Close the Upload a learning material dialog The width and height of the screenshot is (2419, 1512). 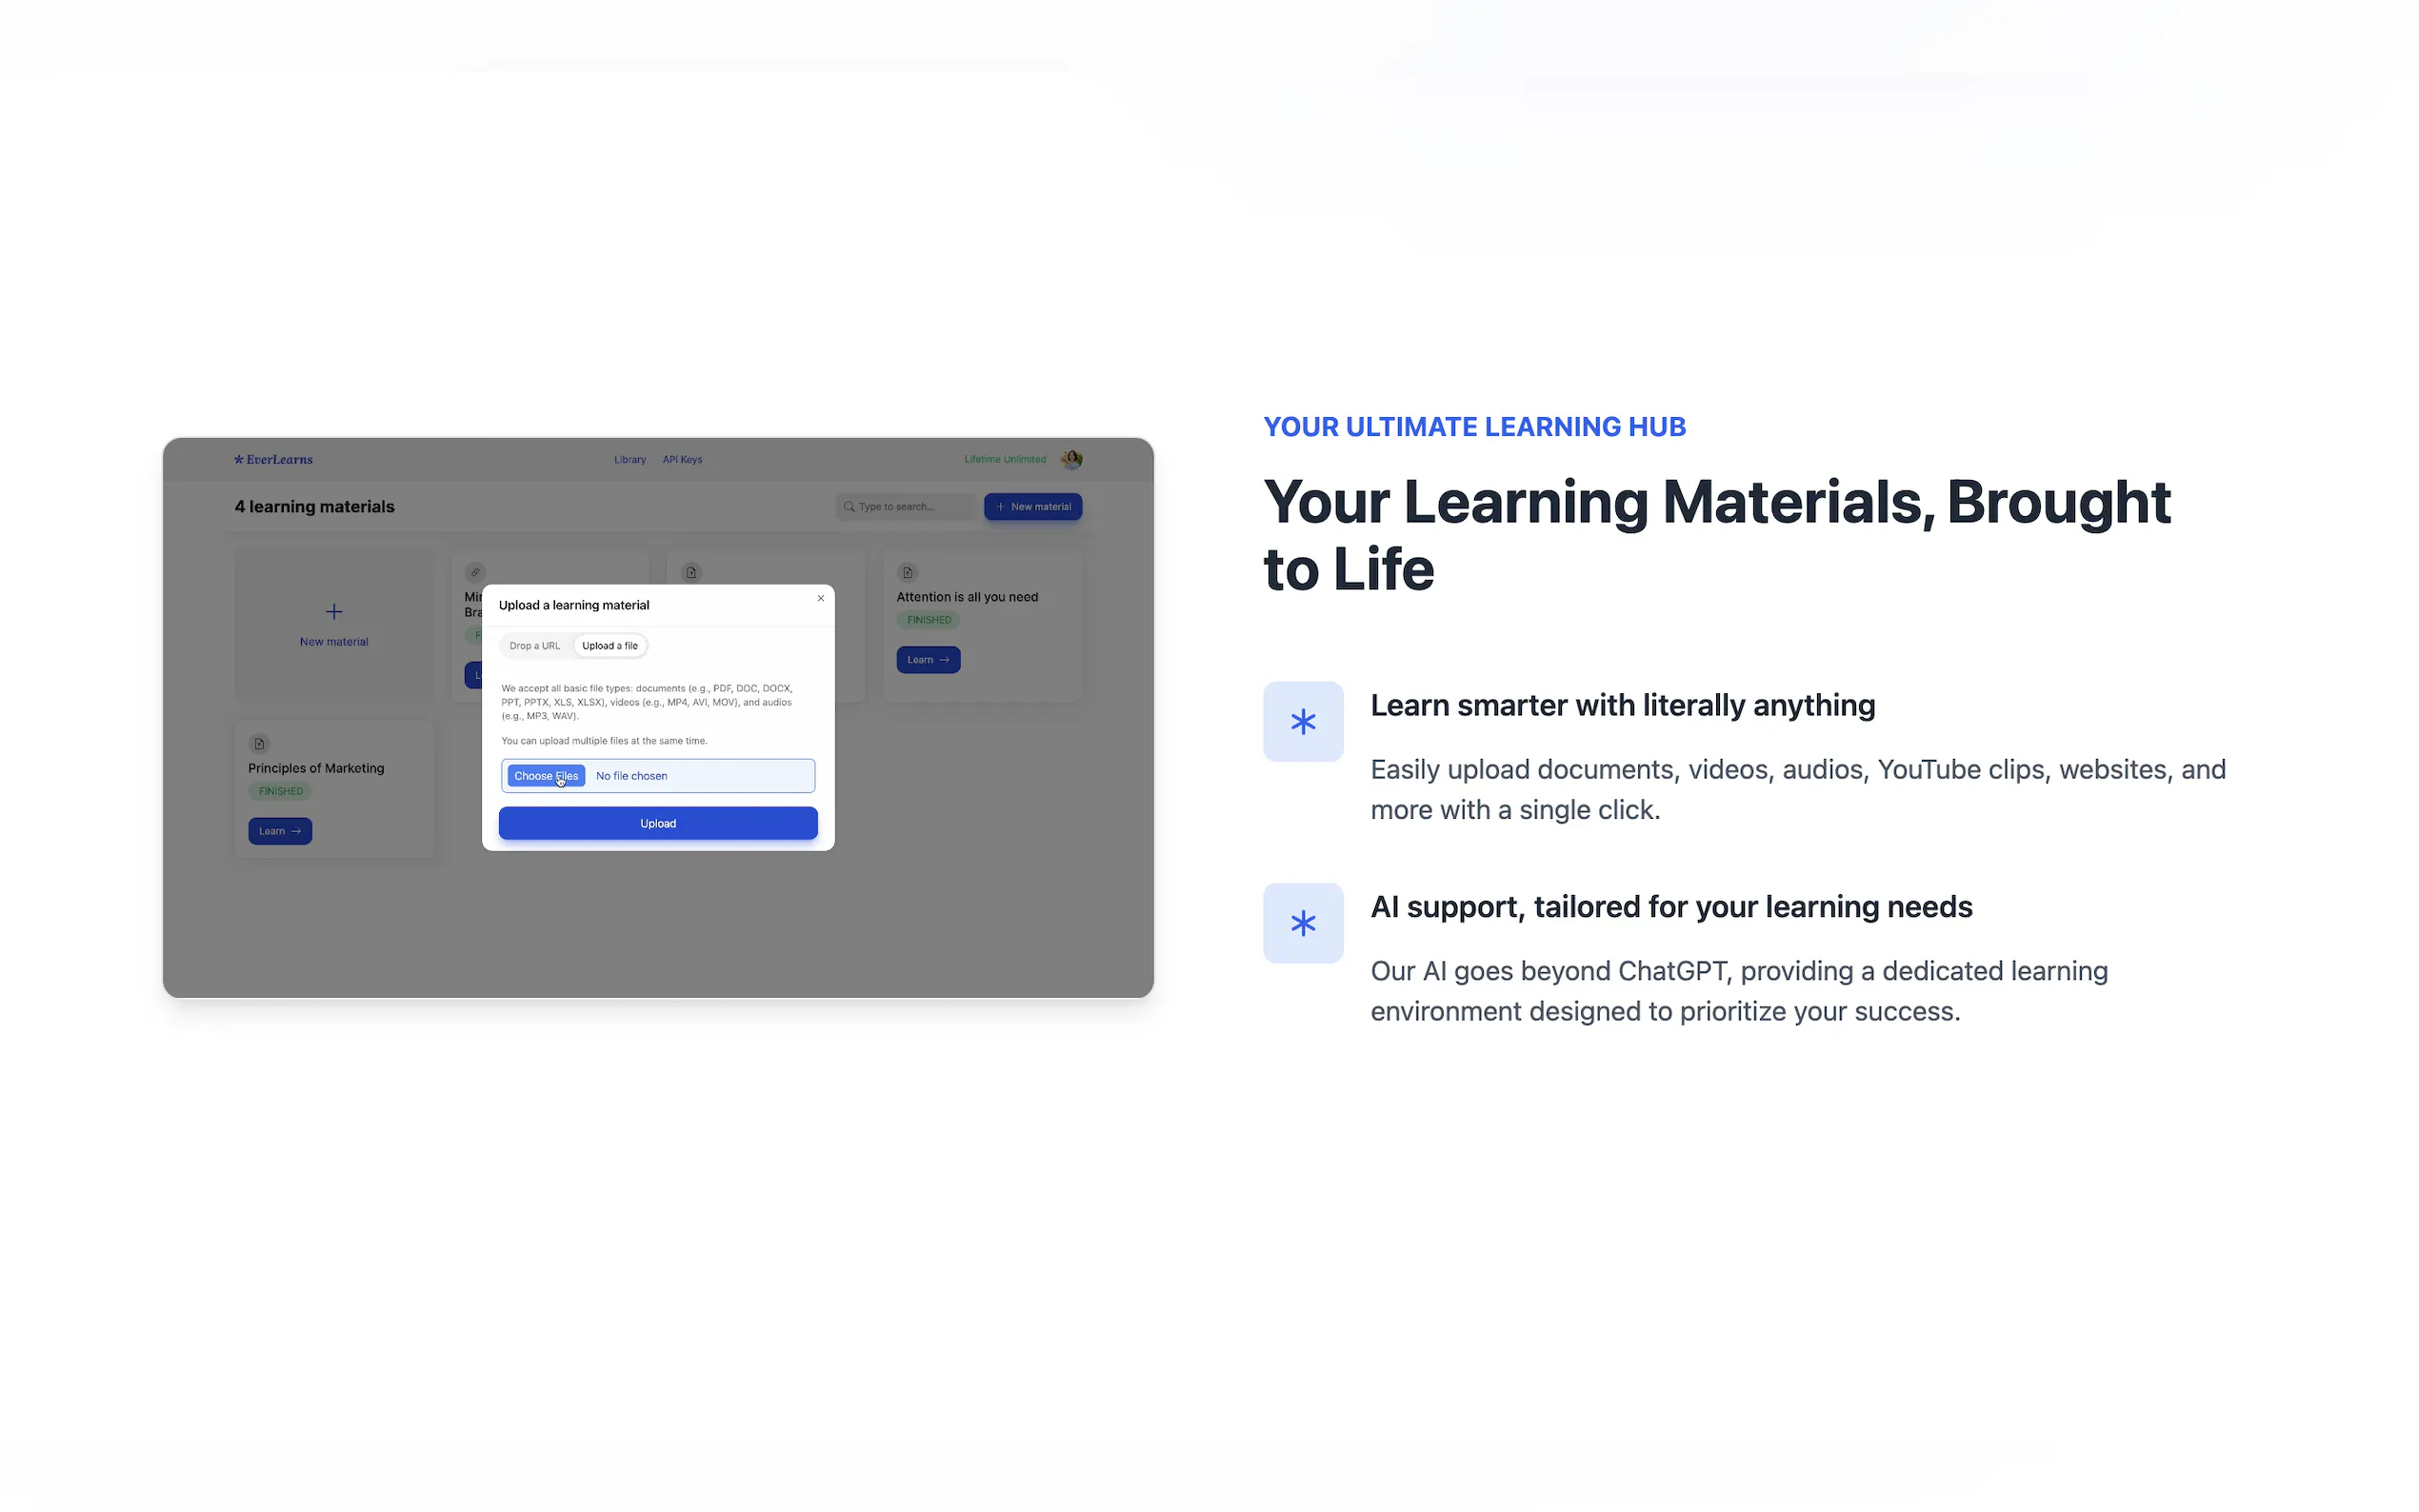point(821,598)
